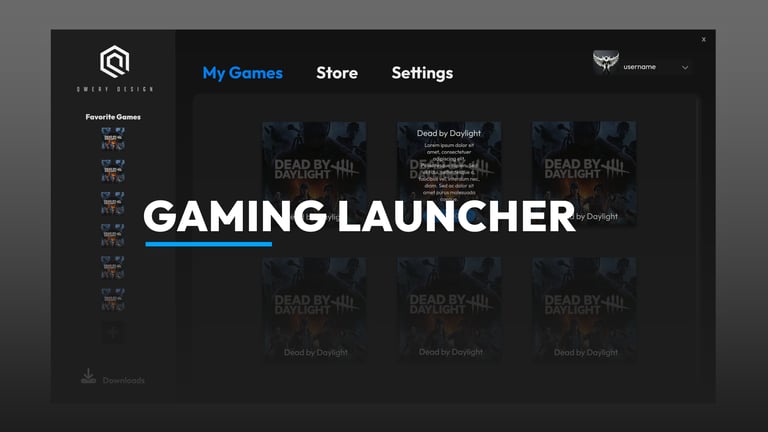Click the Favorite Games heading
768x432 pixels.
coord(113,117)
